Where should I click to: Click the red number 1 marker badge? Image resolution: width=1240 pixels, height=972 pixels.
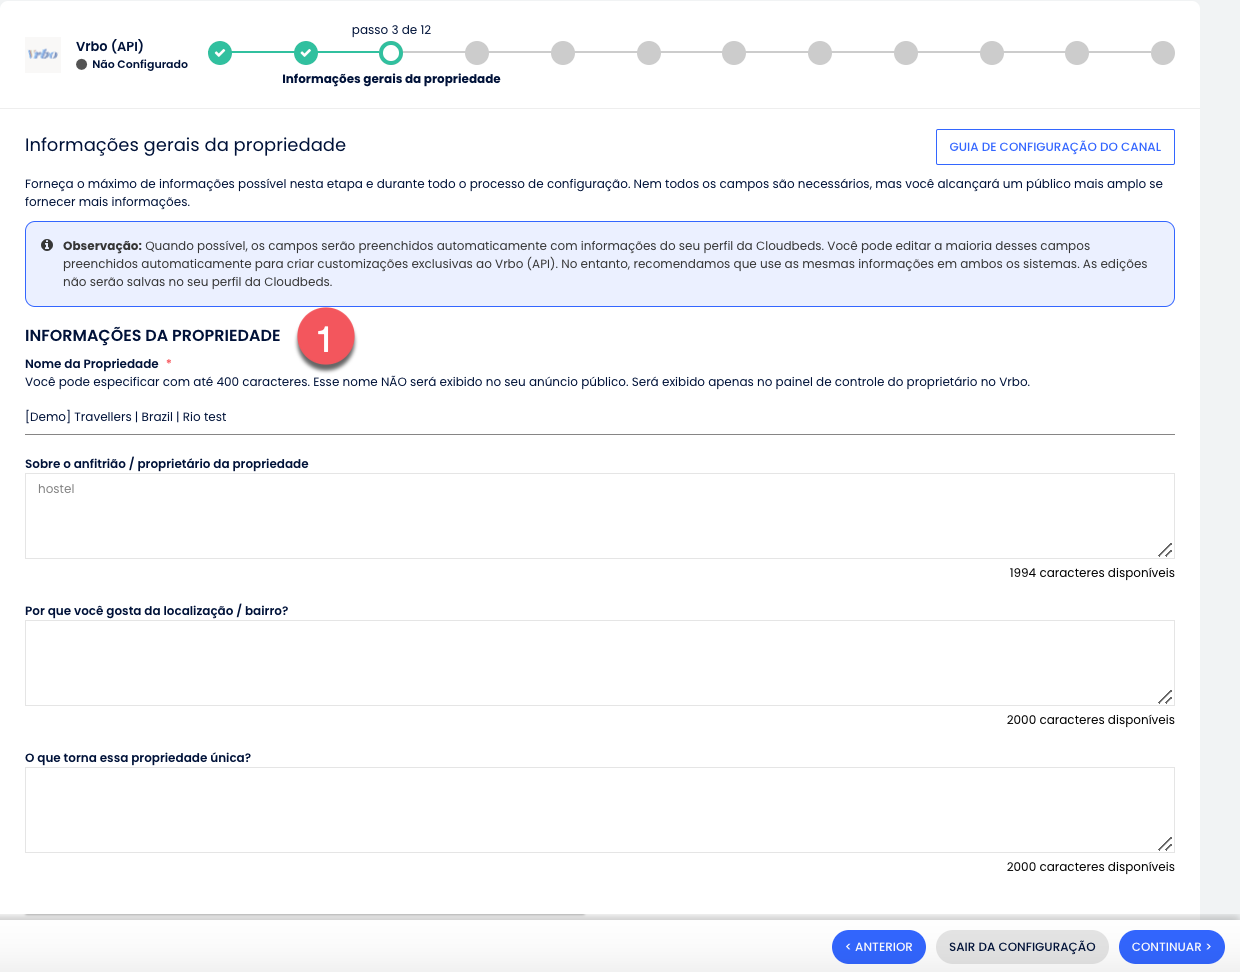coord(325,338)
